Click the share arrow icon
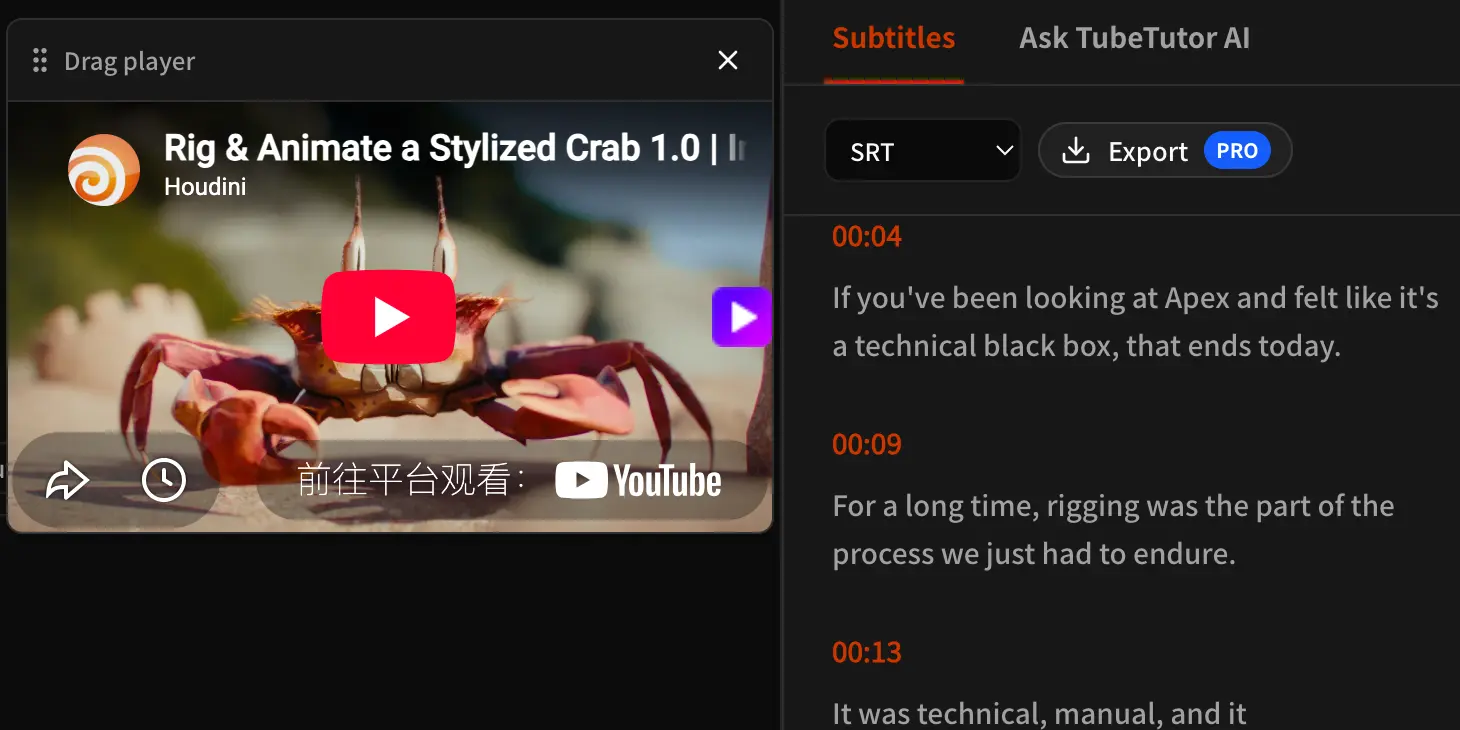Screen dimensions: 1460x730 coord(68,481)
